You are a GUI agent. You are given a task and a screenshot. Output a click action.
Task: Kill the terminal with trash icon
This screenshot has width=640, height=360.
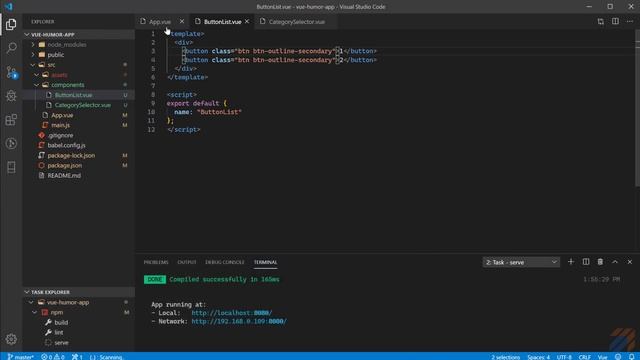(600, 262)
